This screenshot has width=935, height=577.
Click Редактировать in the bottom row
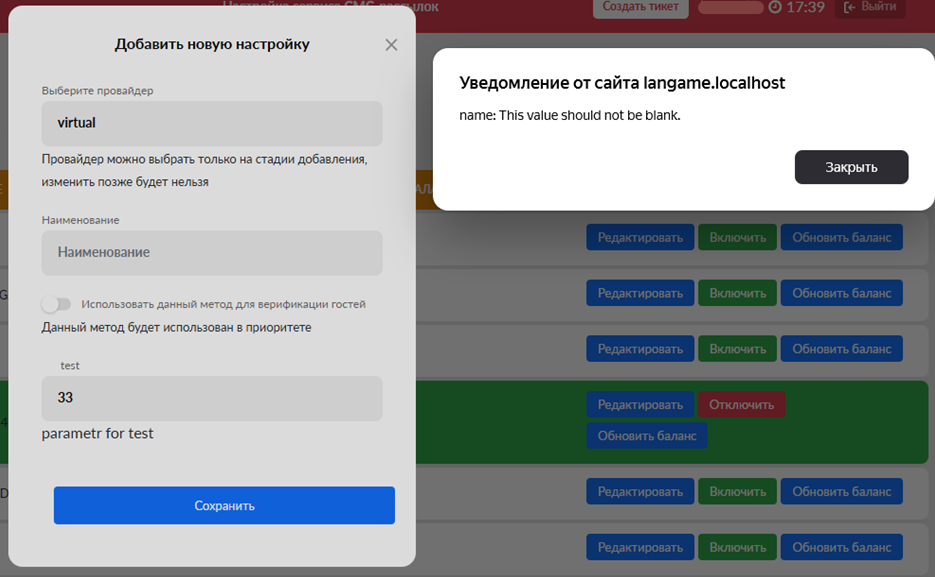(640, 547)
